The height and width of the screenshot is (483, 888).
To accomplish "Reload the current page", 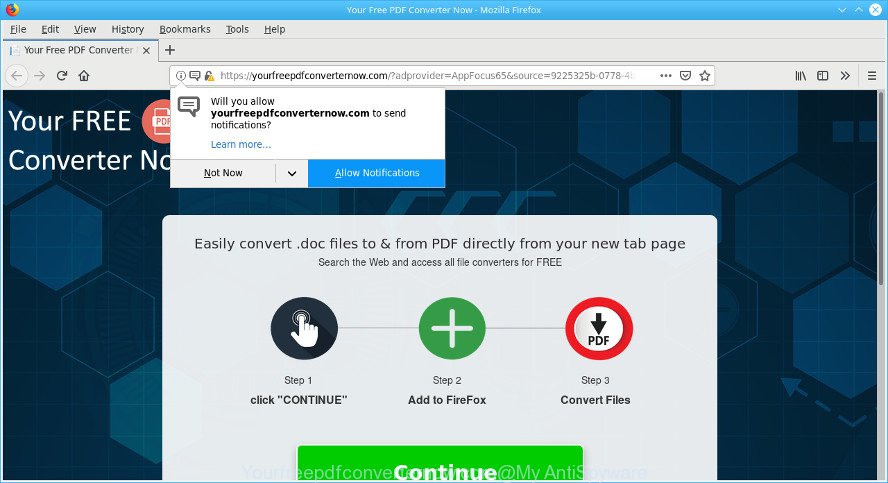I will coord(62,75).
